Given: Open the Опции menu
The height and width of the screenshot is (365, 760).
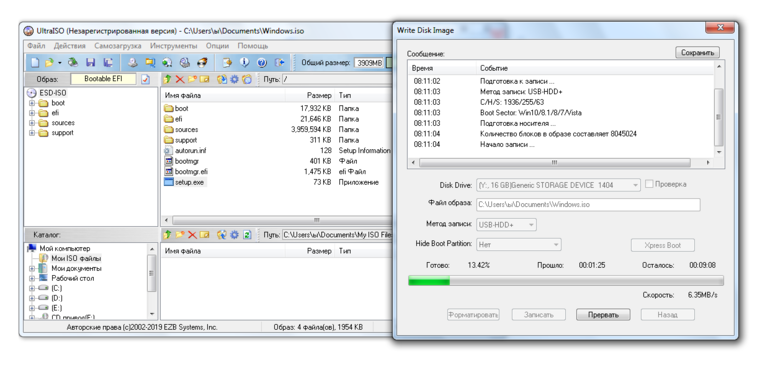Looking at the screenshot, I should [217, 46].
